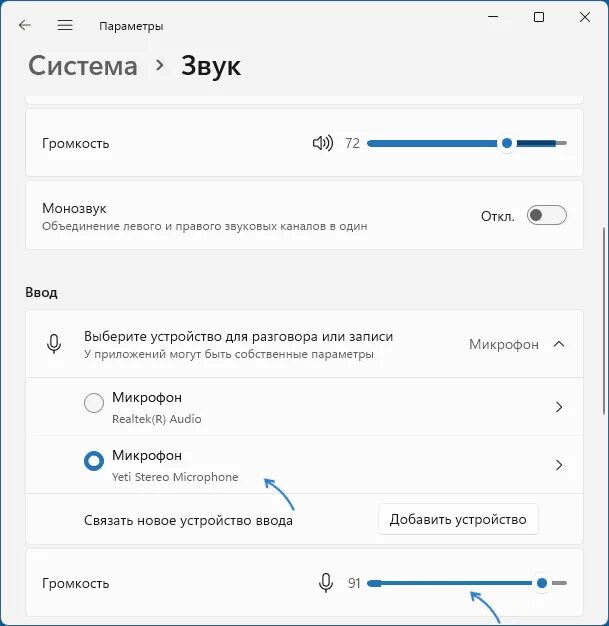Click the output Громкость slider track
The height and width of the screenshot is (626, 609).
(466, 143)
